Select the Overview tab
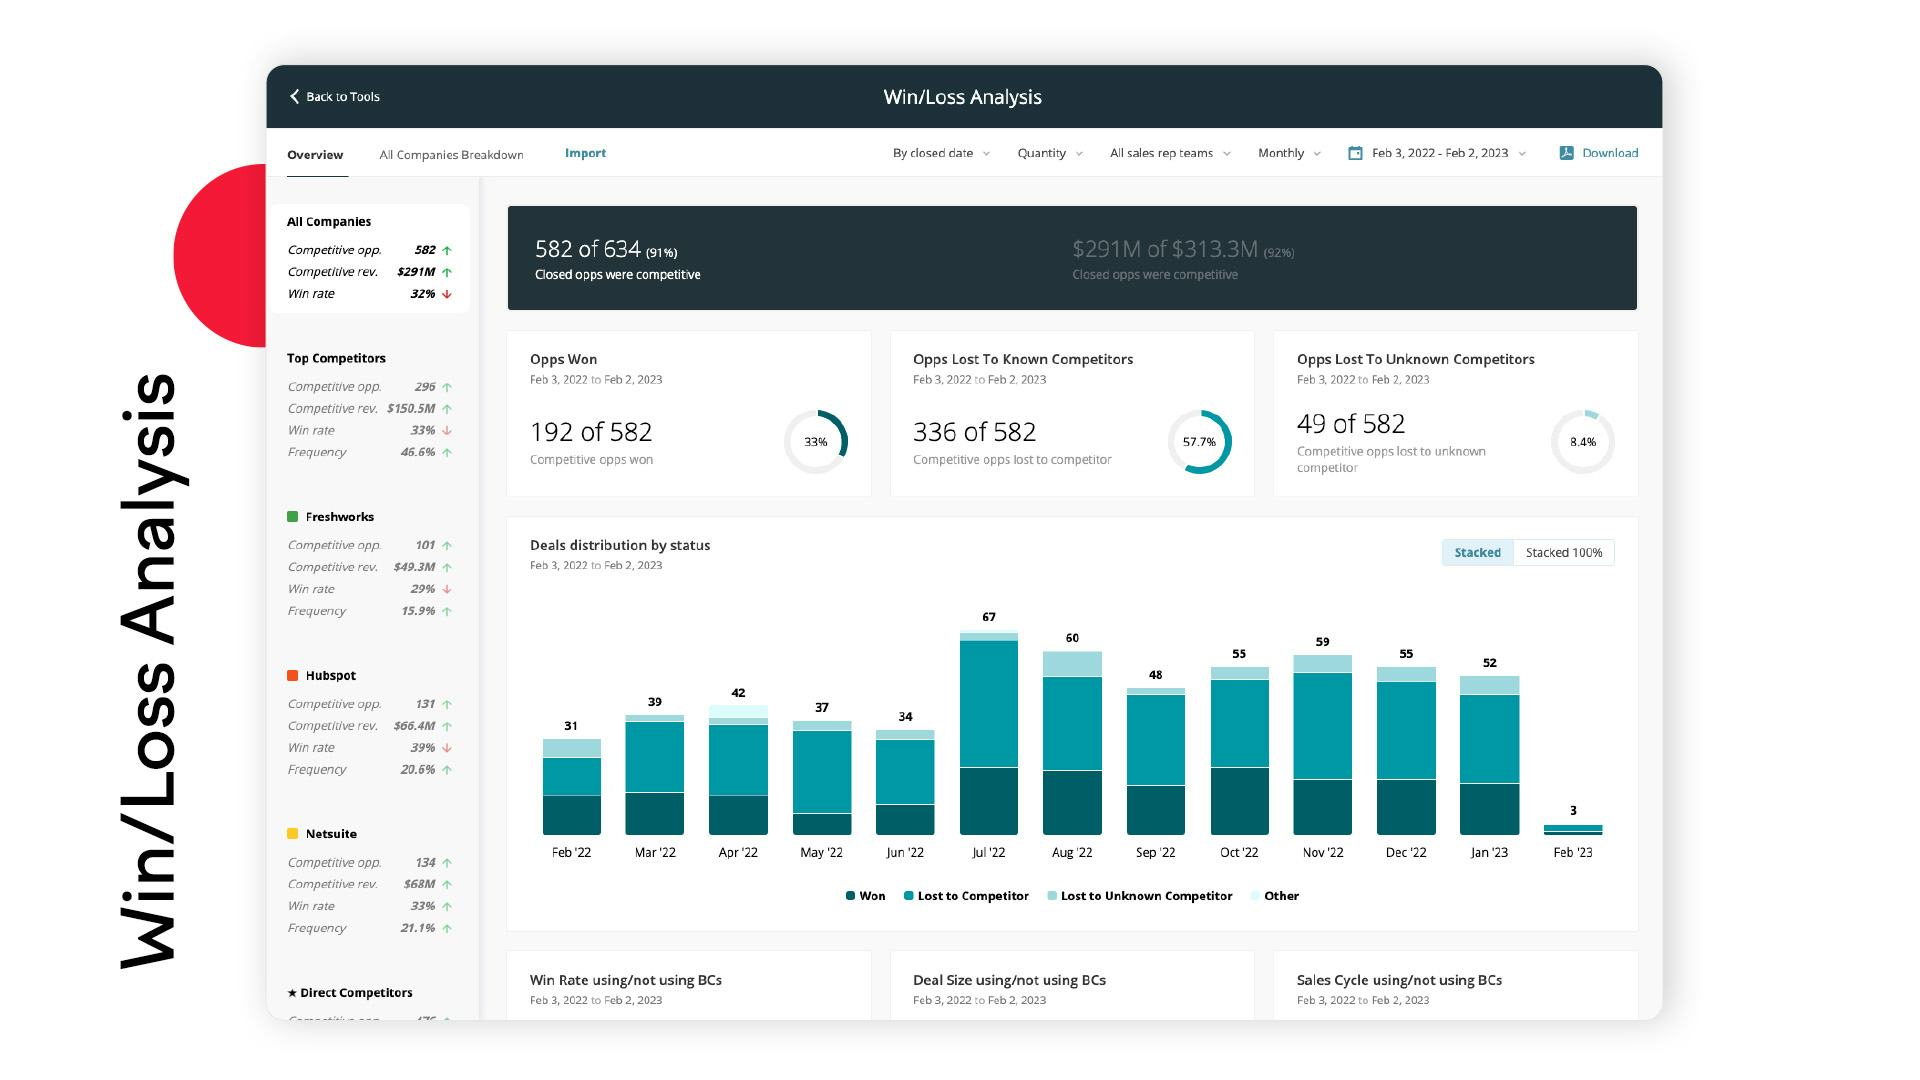The image size is (1920, 1080). 315,155
